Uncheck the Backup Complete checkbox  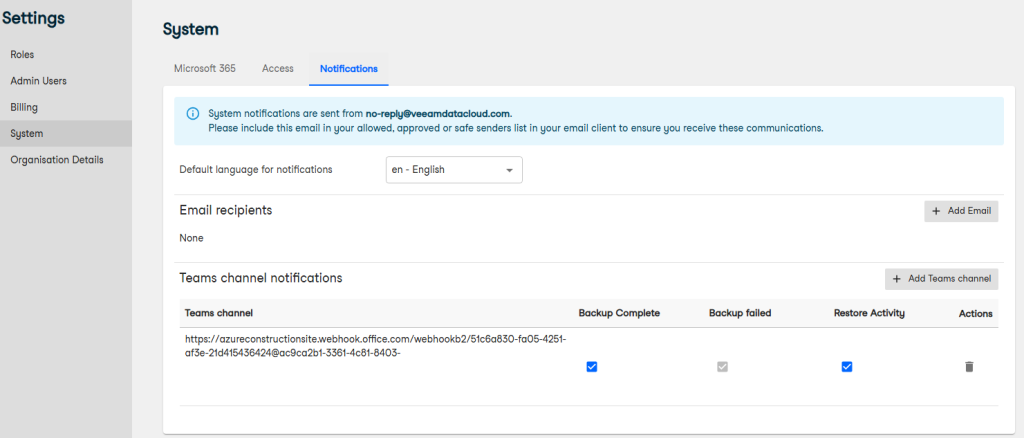point(592,367)
